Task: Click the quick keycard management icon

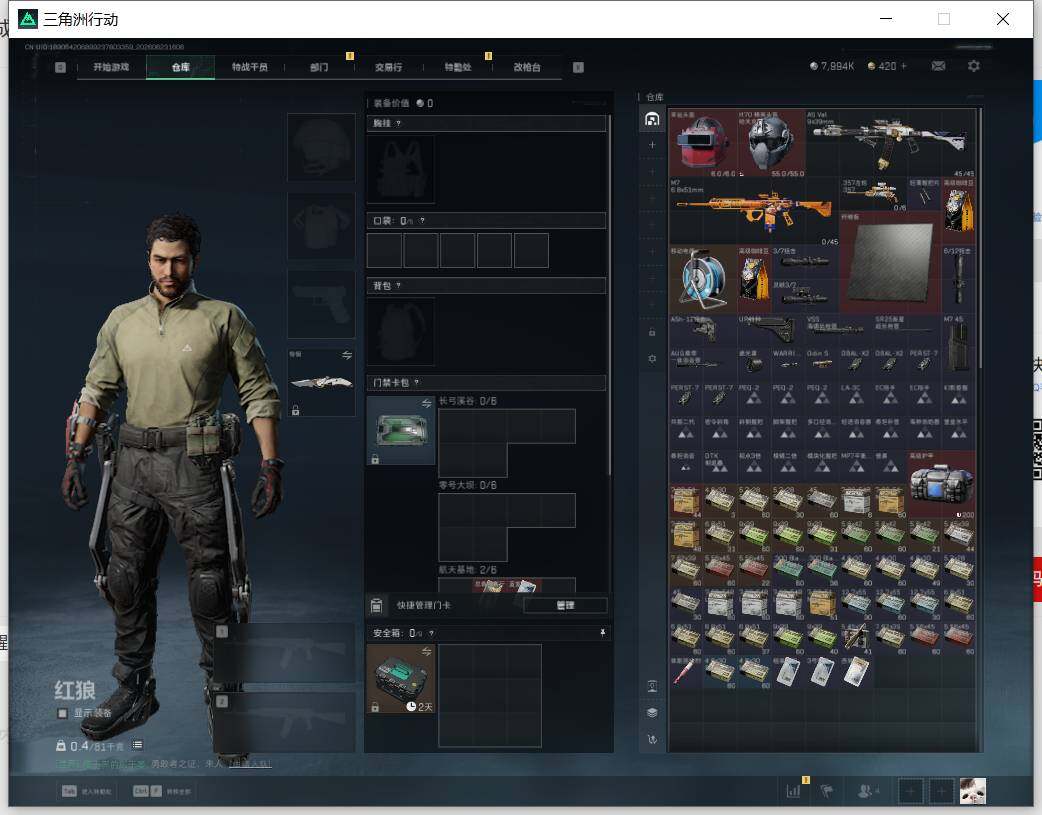Action: click(376, 605)
